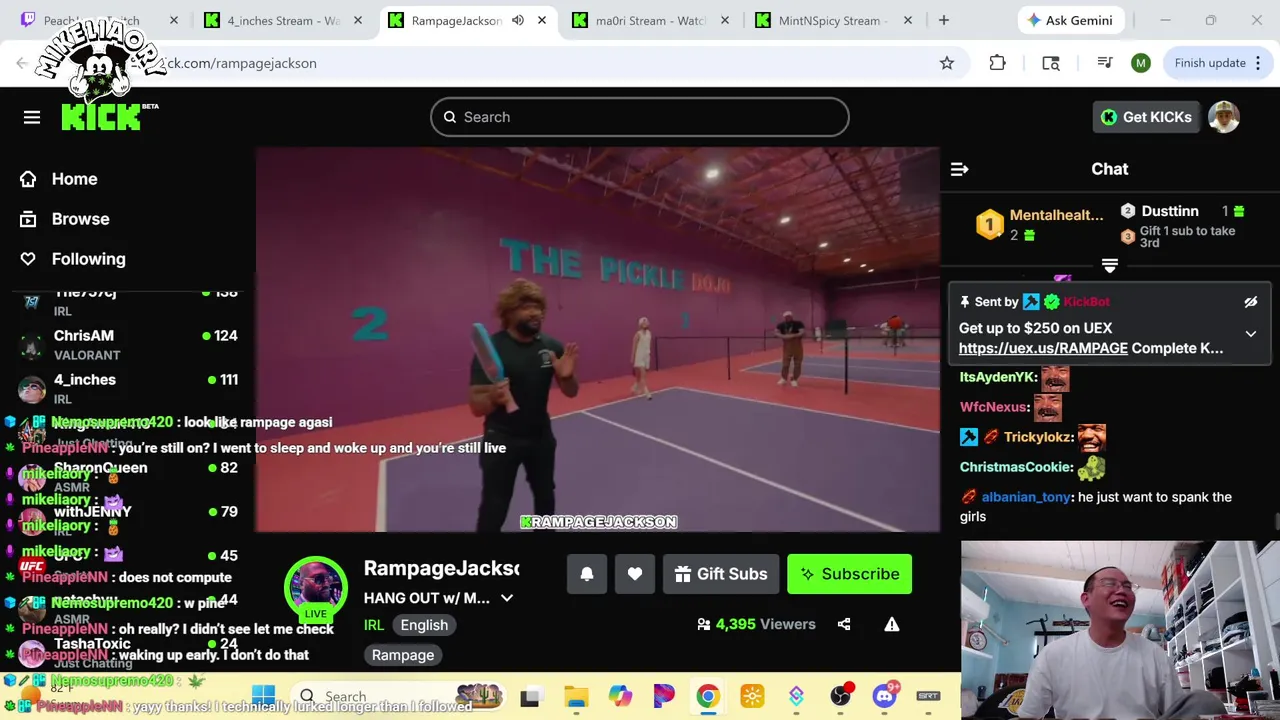Open Chrome profile M avatar

[1141, 63]
